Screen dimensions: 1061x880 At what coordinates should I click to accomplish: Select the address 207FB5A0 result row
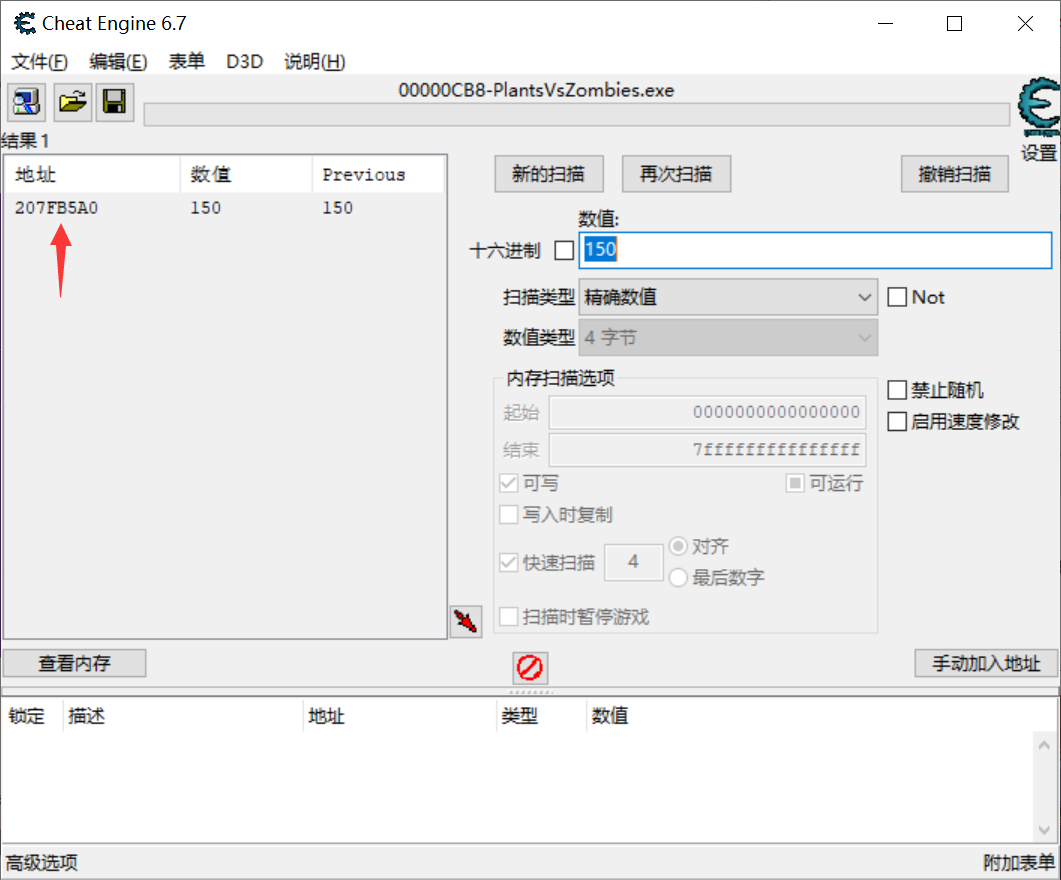(x=225, y=208)
